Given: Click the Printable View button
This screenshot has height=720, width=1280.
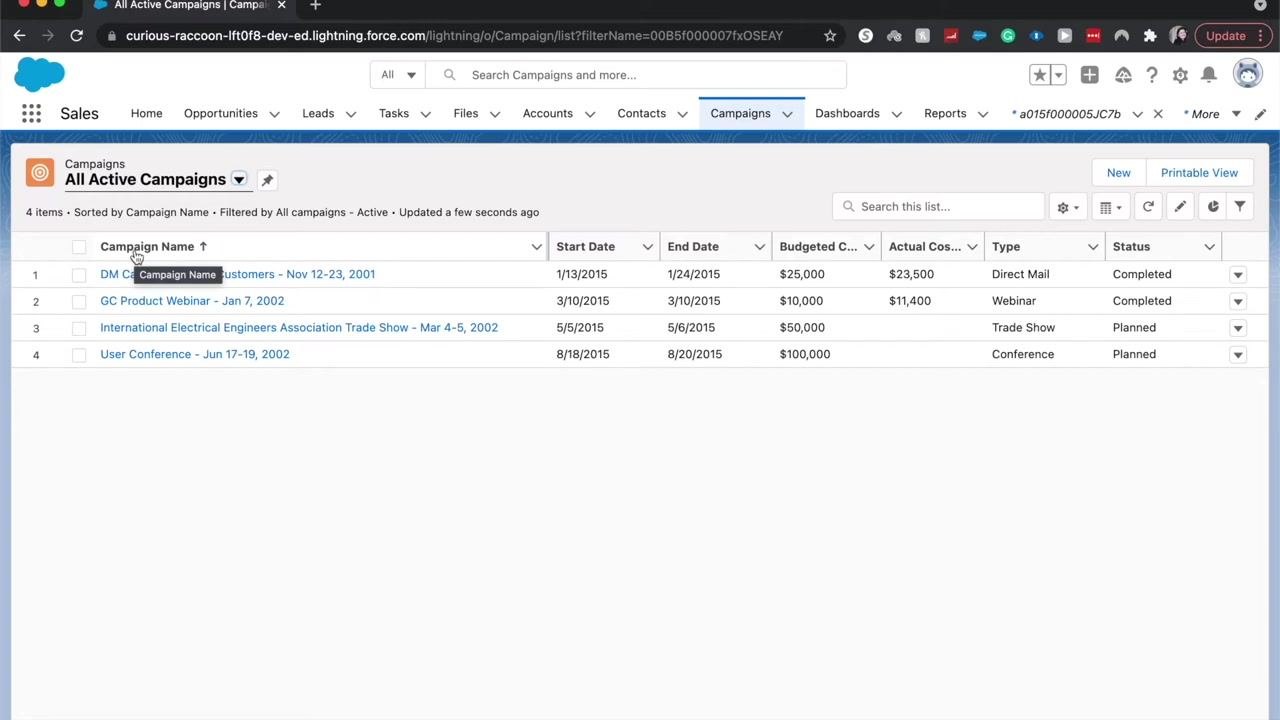Looking at the screenshot, I should point(1199,173).
